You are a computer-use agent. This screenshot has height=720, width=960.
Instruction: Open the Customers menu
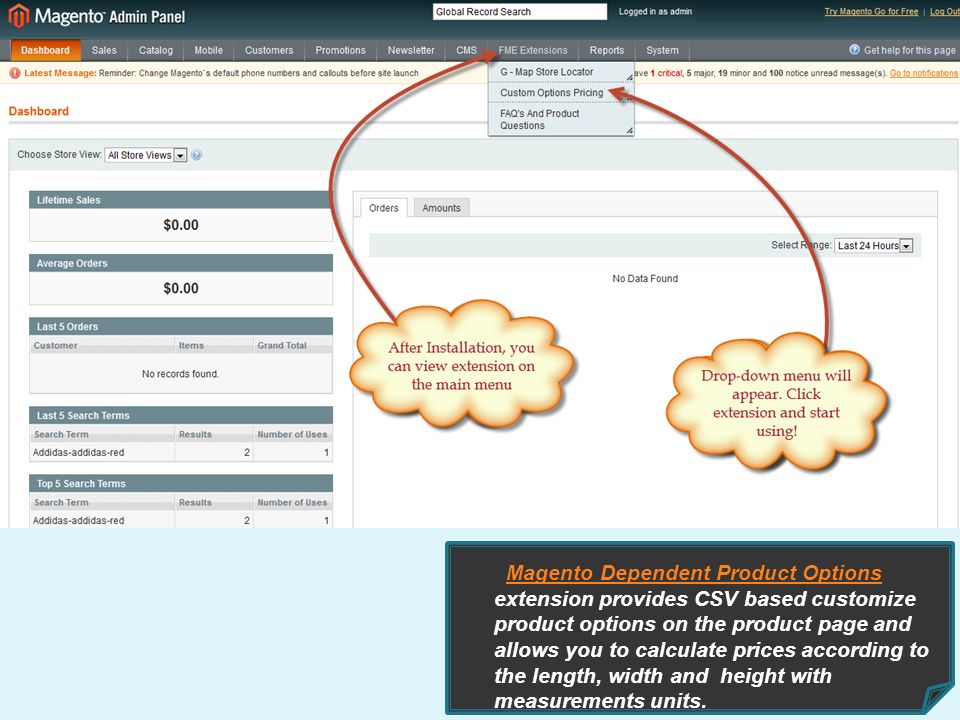[269, 50]
